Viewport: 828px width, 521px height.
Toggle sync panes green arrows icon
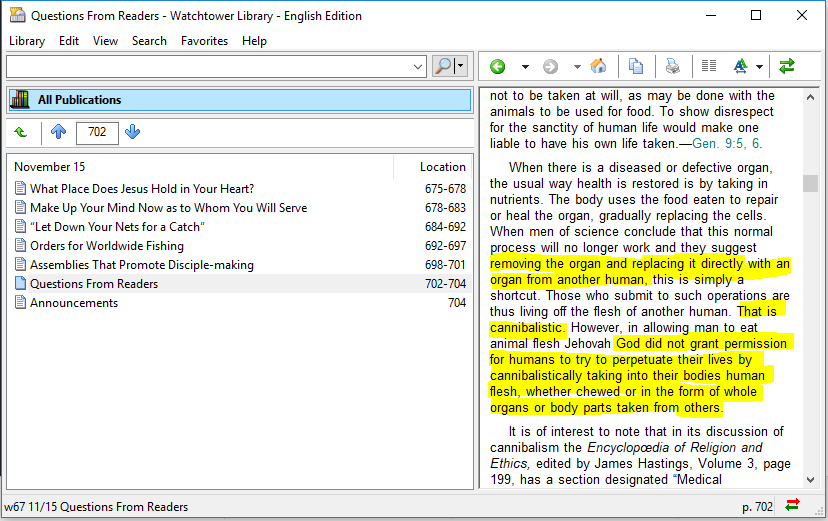tap(787, 67)
